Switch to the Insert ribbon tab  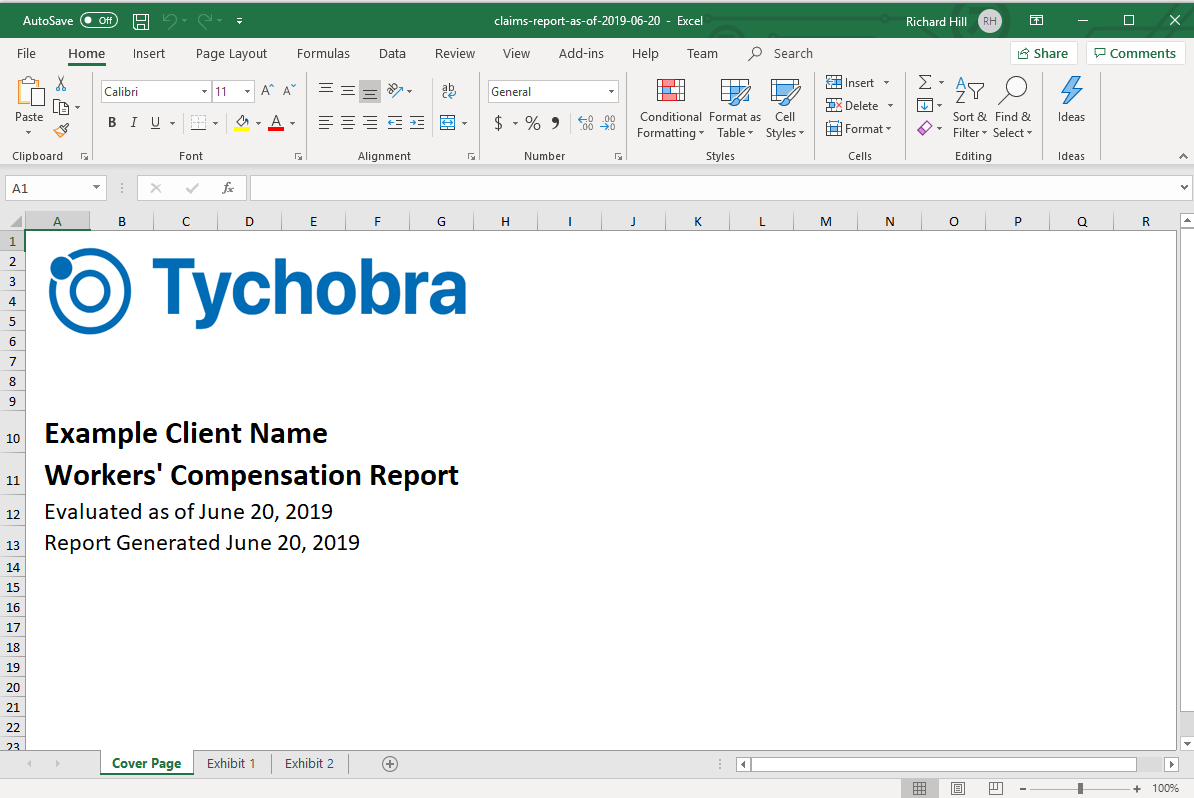coord(148,53)
